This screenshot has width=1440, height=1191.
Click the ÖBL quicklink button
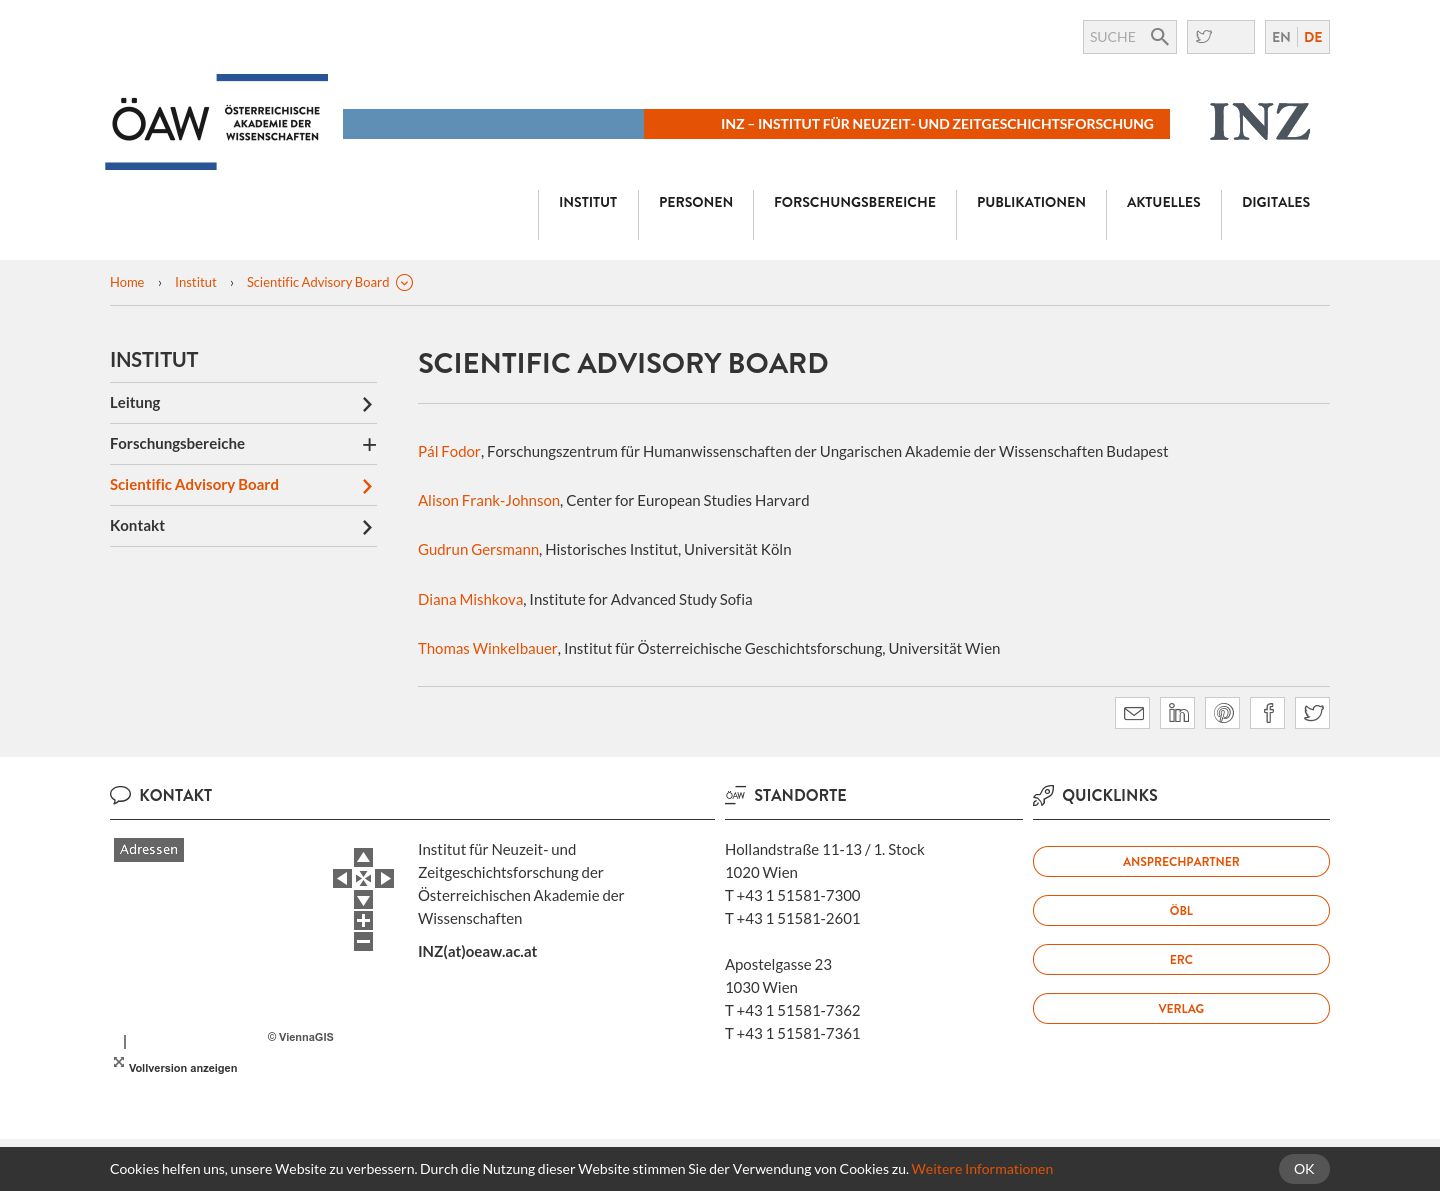coord(1181,910)
